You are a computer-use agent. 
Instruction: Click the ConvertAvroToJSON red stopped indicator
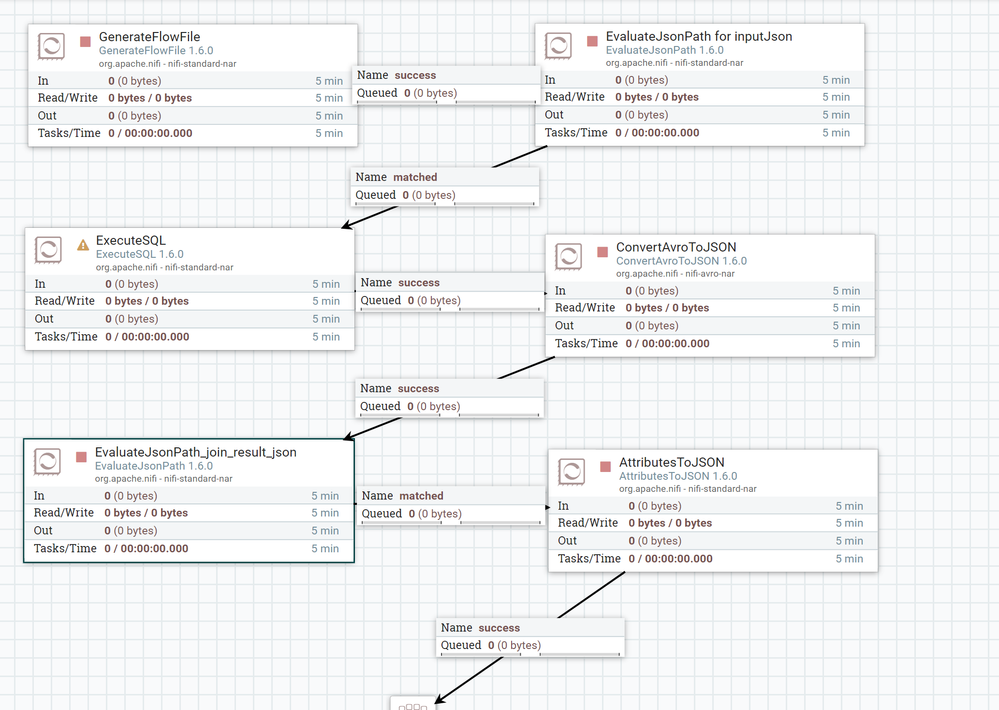pyautogui.click(x=603, y=252)
